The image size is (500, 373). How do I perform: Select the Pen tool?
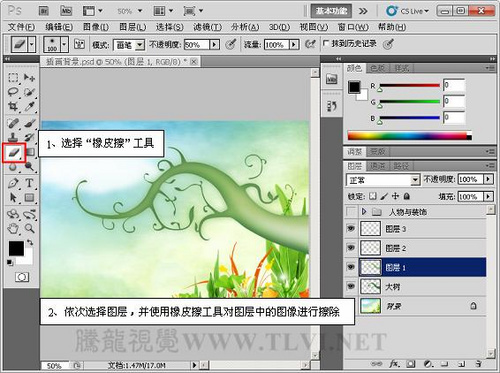pyautogui.click(x=13, y=183)
